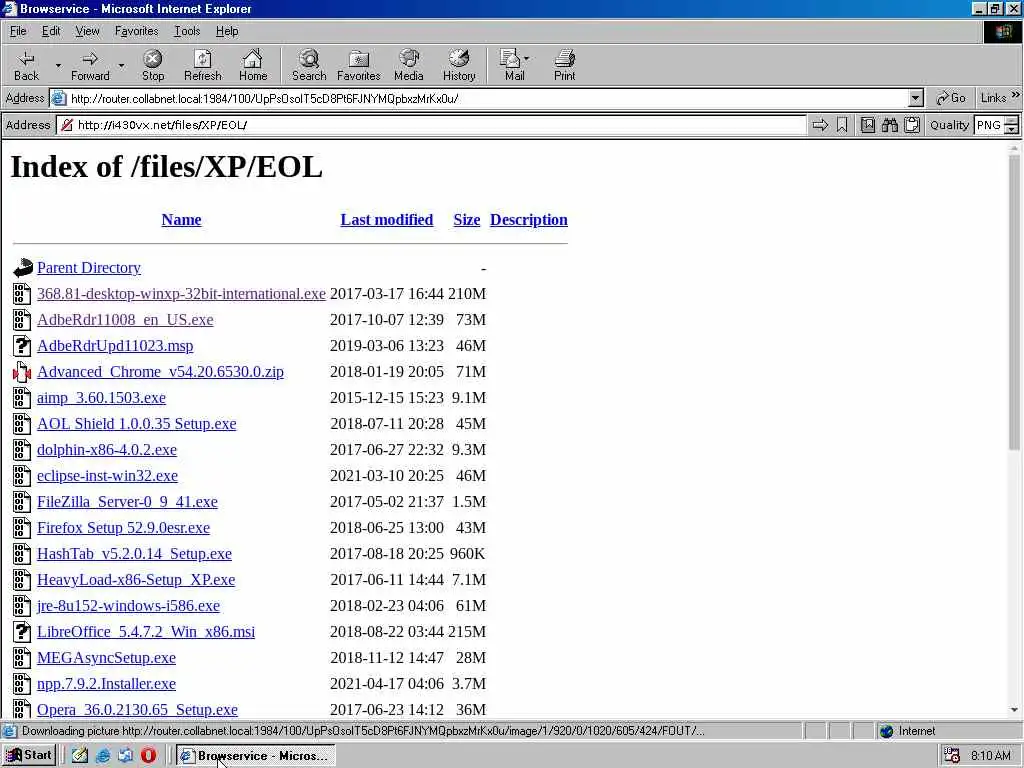This screenshot has height=768, width=1024.
Task: Open the Favorites toolbar panel
Action: tap(359, 65)
